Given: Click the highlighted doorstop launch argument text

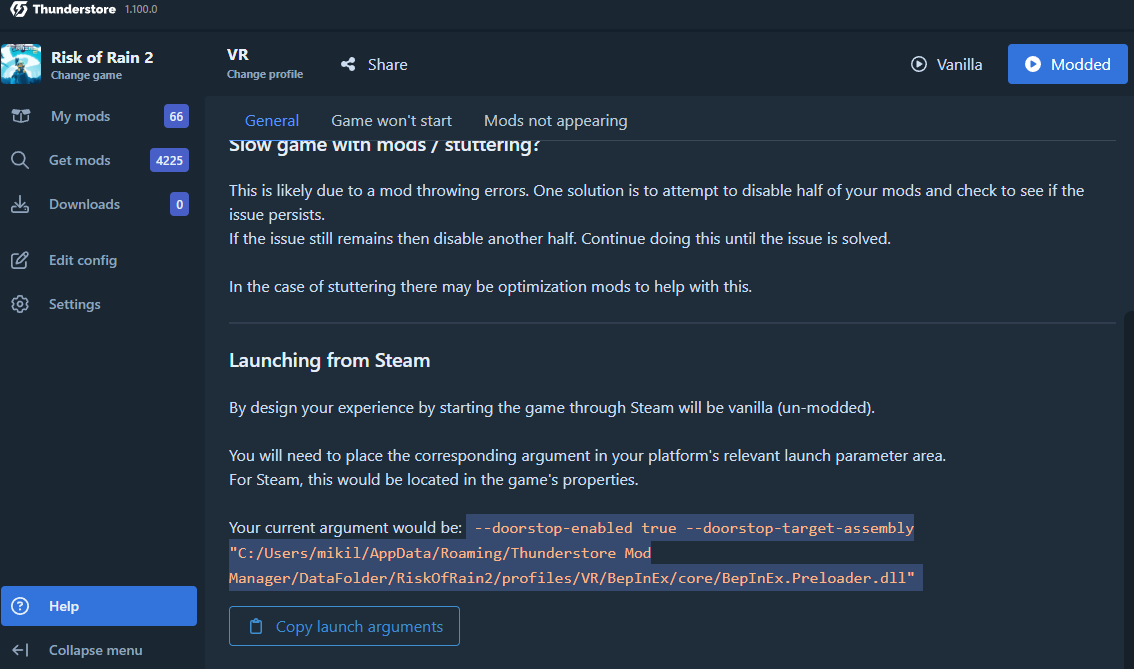Looking at the screenshot, I should coord(576,553).
